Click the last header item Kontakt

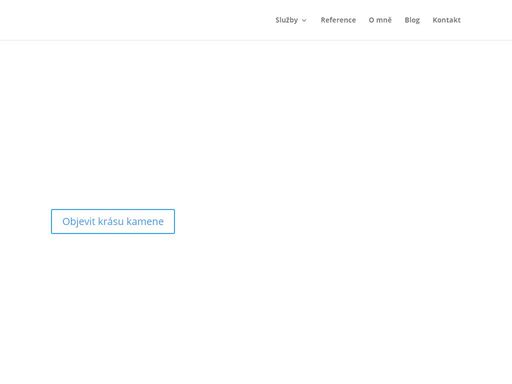pos(446,20)
